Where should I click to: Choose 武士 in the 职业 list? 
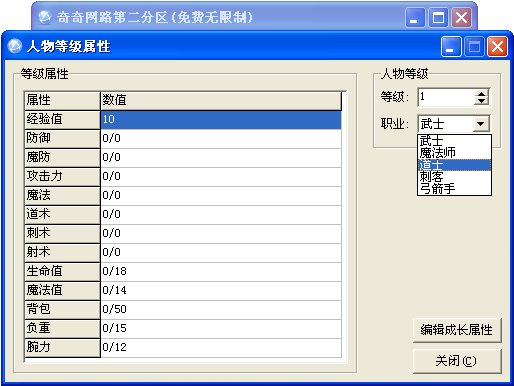[454, 141]
